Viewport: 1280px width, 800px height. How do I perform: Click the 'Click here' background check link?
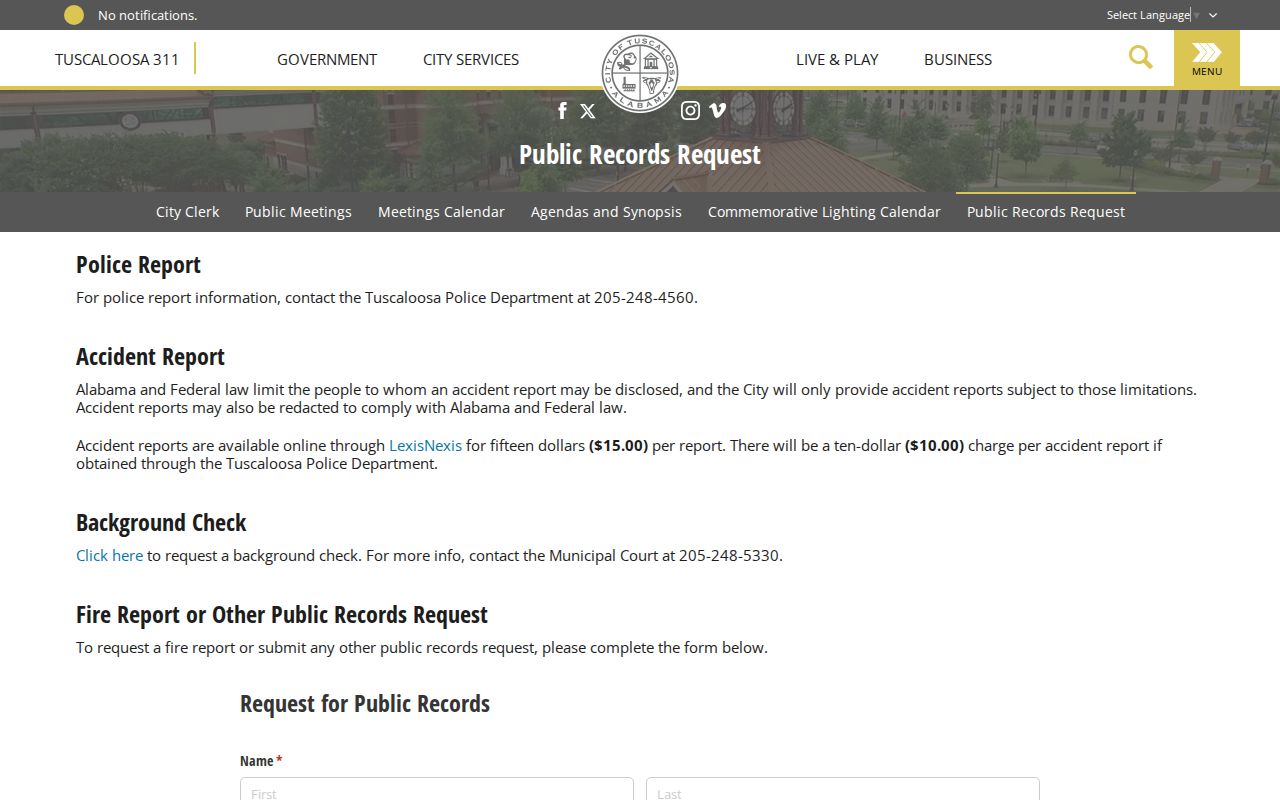109,555
